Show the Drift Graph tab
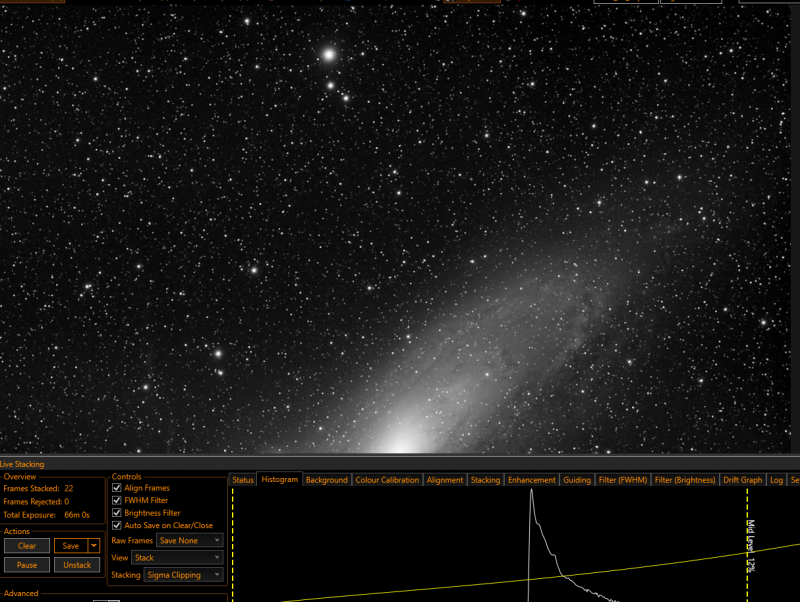800x602 pixels. point(742,480)
